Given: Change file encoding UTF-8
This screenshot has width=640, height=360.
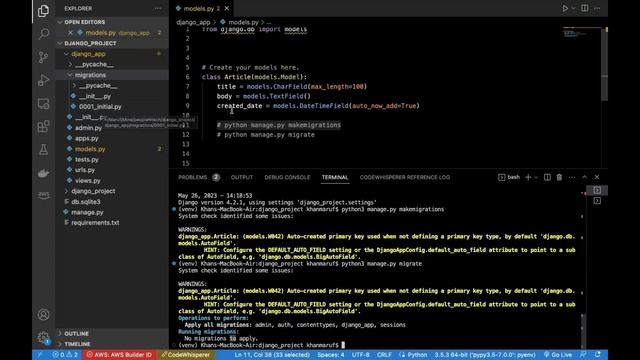Looking at the screenshot, I should [x=360, y=355].
